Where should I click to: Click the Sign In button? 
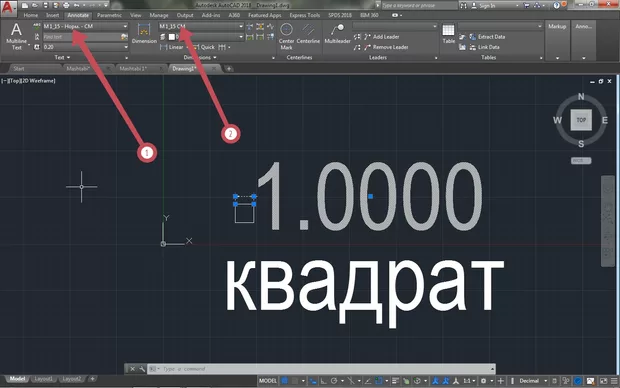click(x=483, y=6)
